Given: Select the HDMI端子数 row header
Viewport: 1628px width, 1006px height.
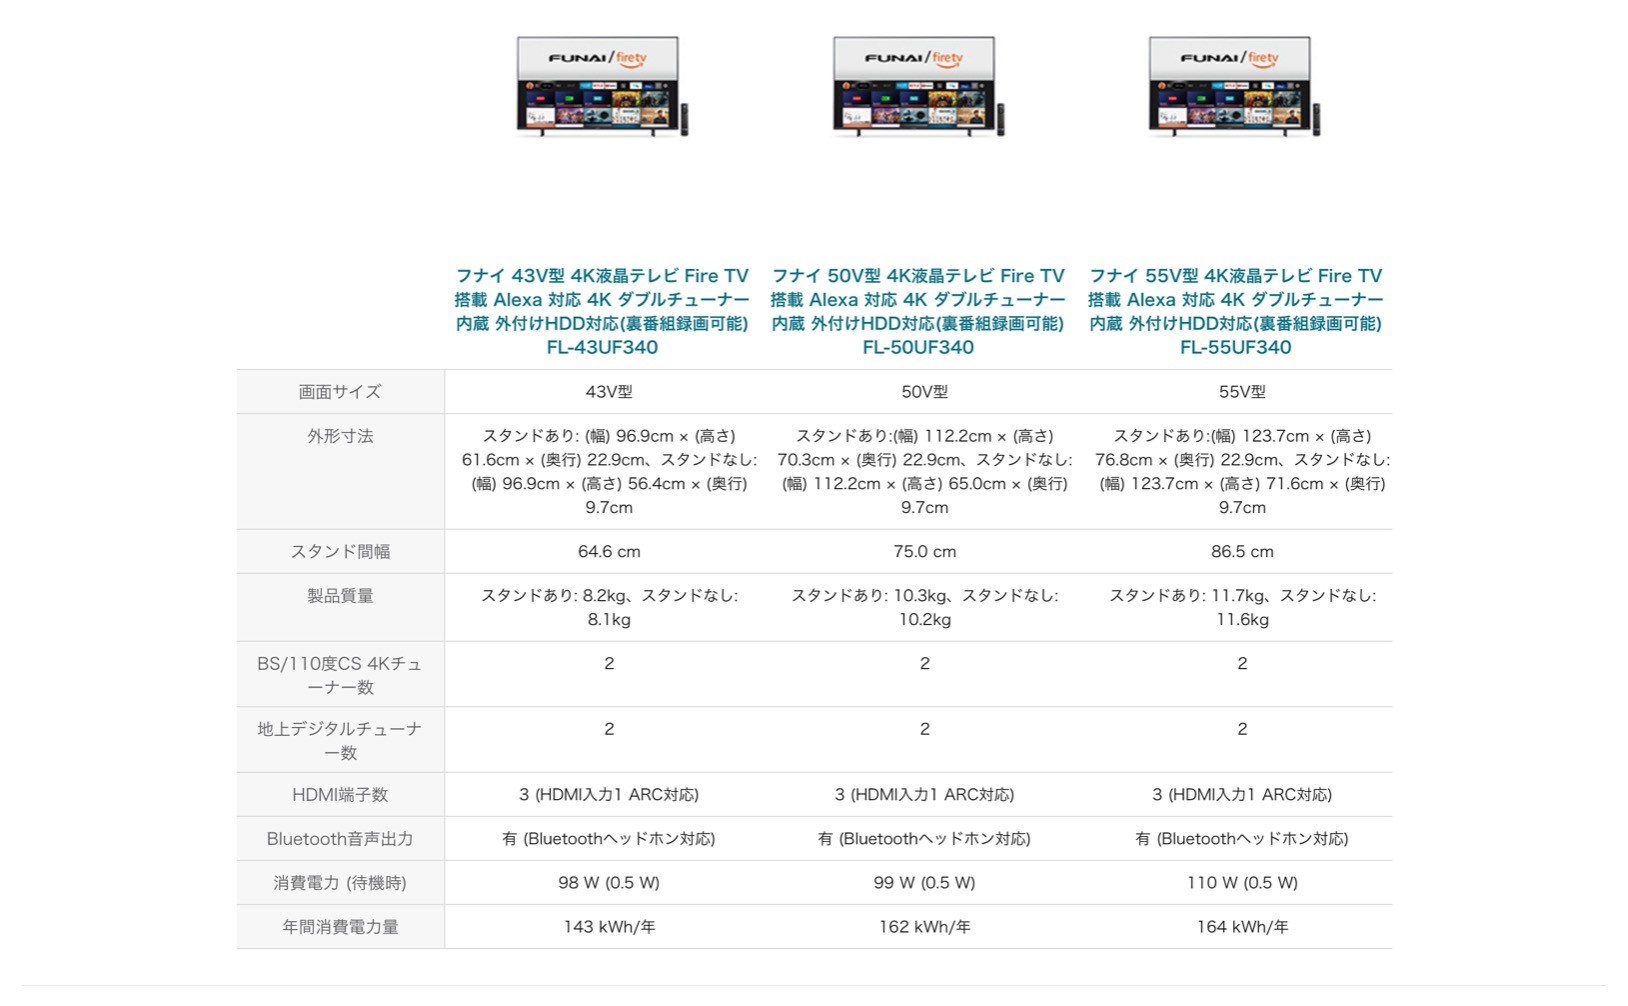Looking at the screenshot, I should click(340, 795).
